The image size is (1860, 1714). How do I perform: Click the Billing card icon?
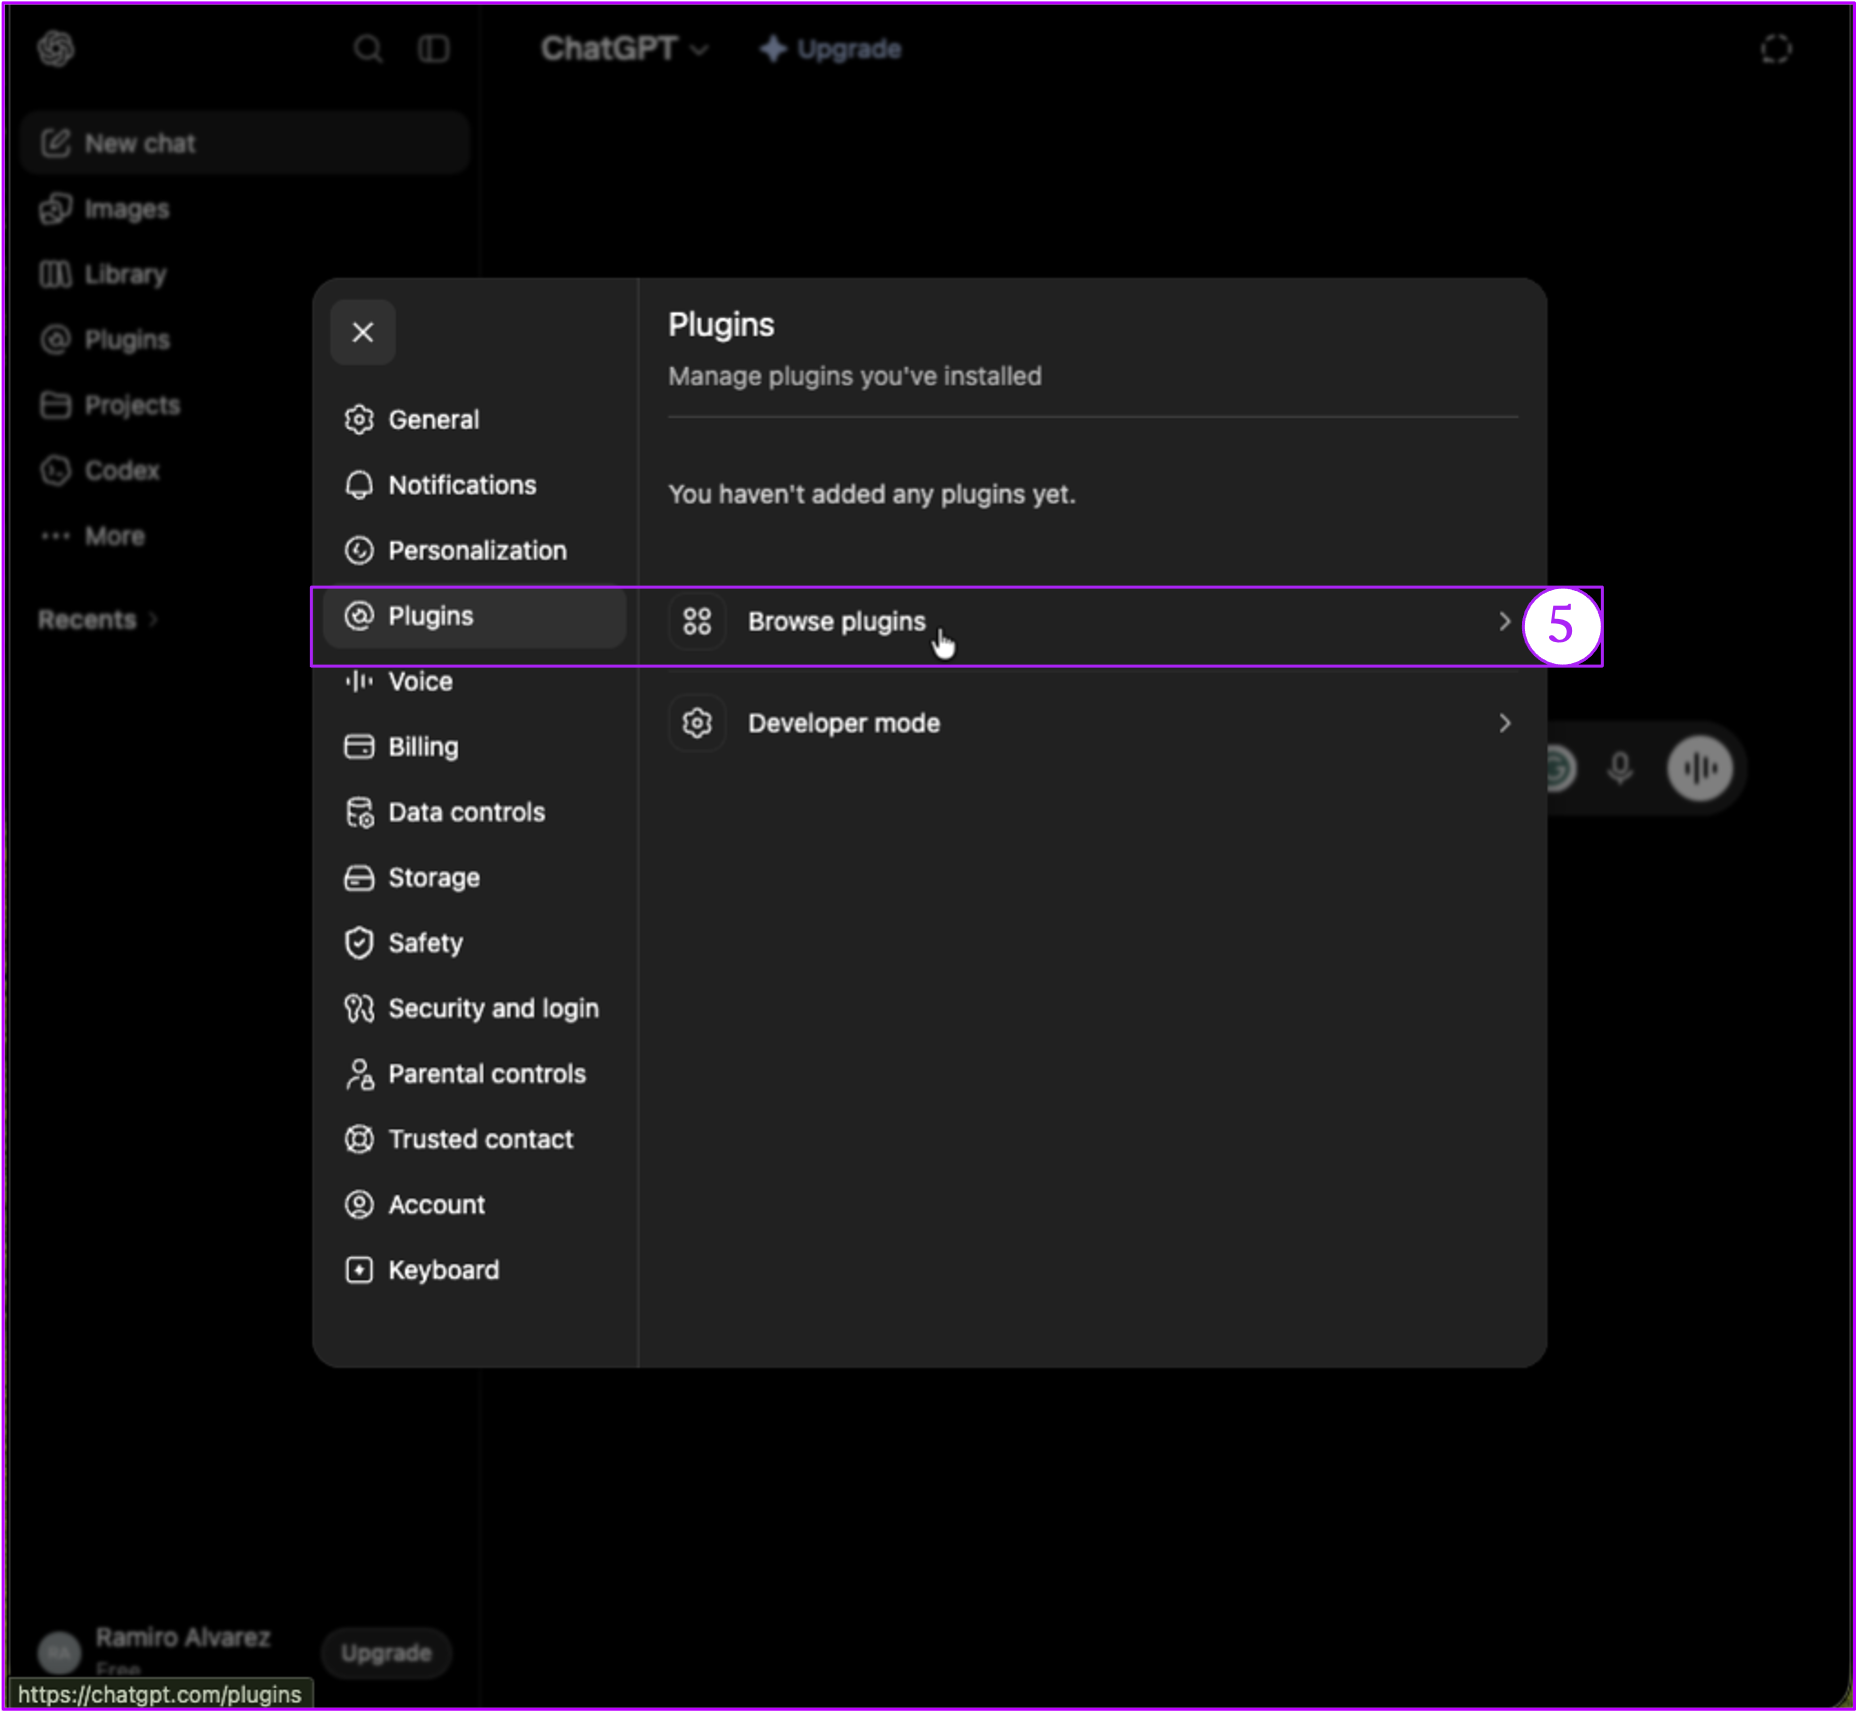[359, 747]
